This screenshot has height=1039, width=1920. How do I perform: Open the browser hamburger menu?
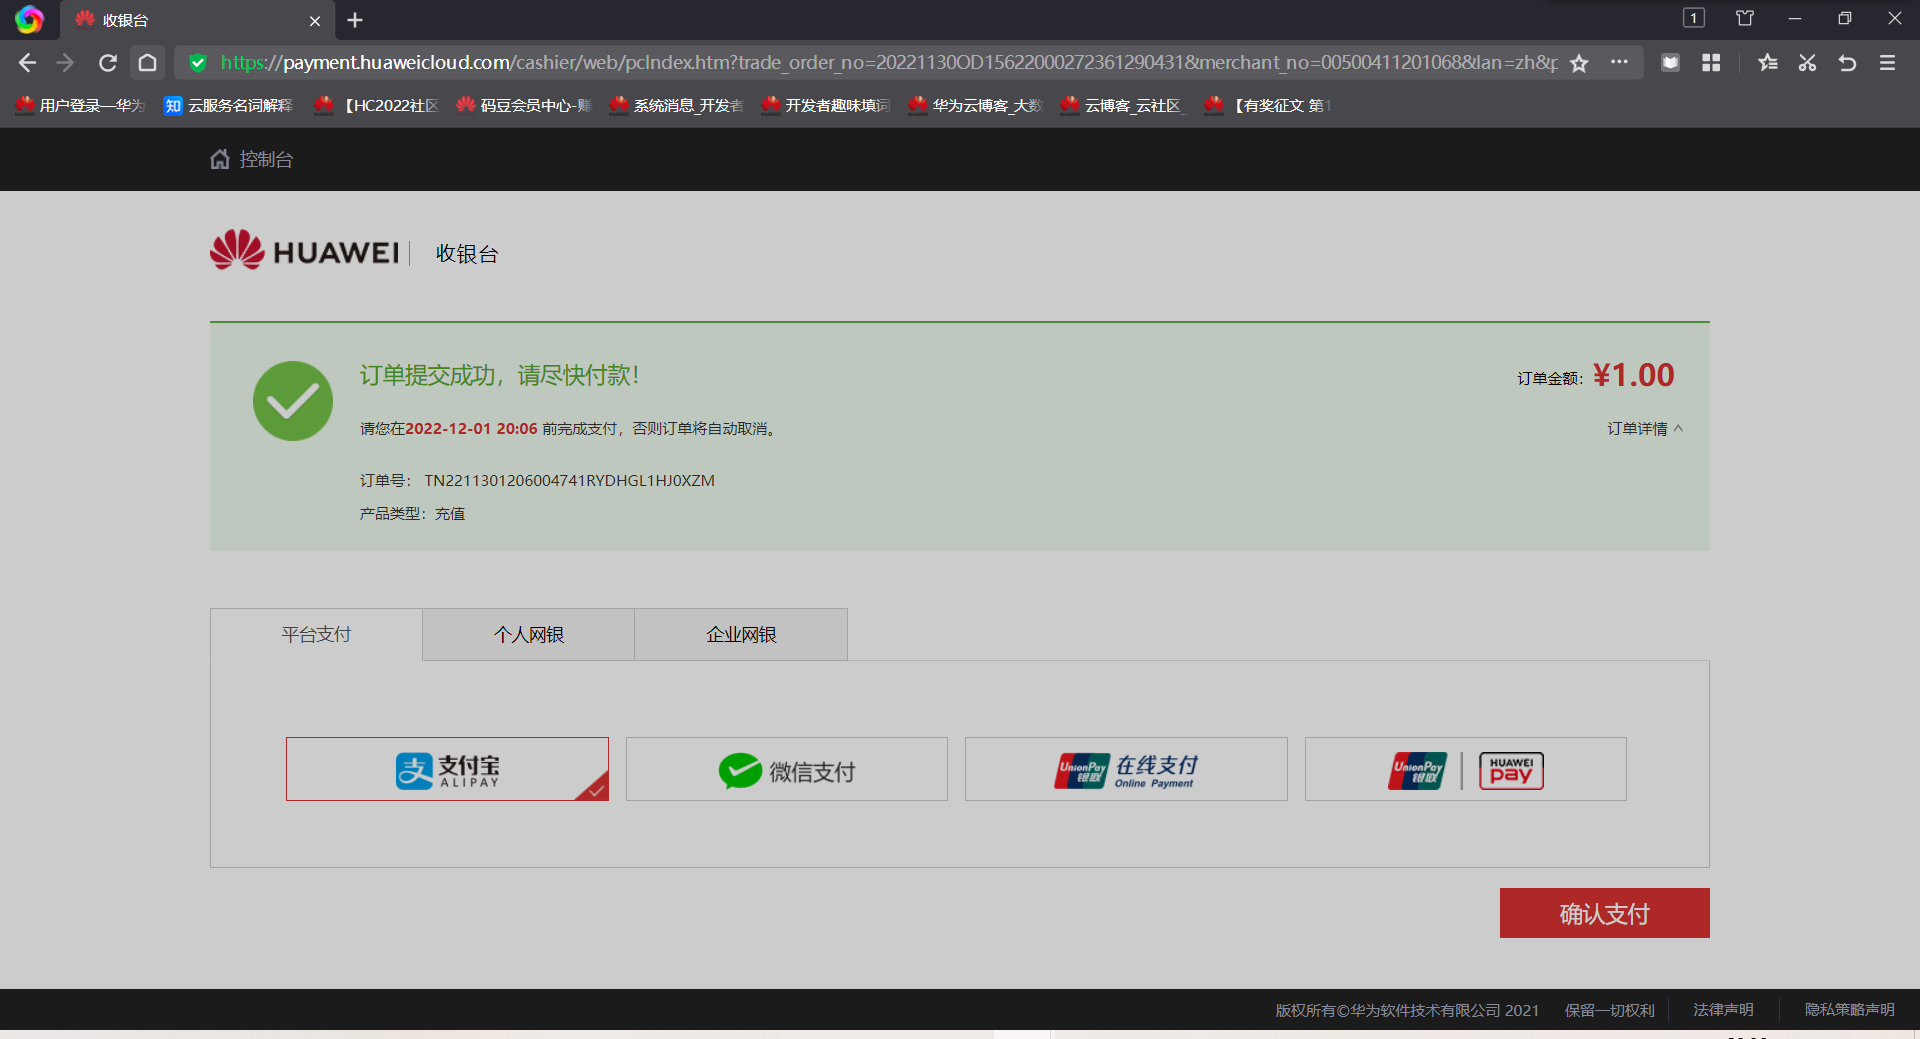(x=1887, y=63)
